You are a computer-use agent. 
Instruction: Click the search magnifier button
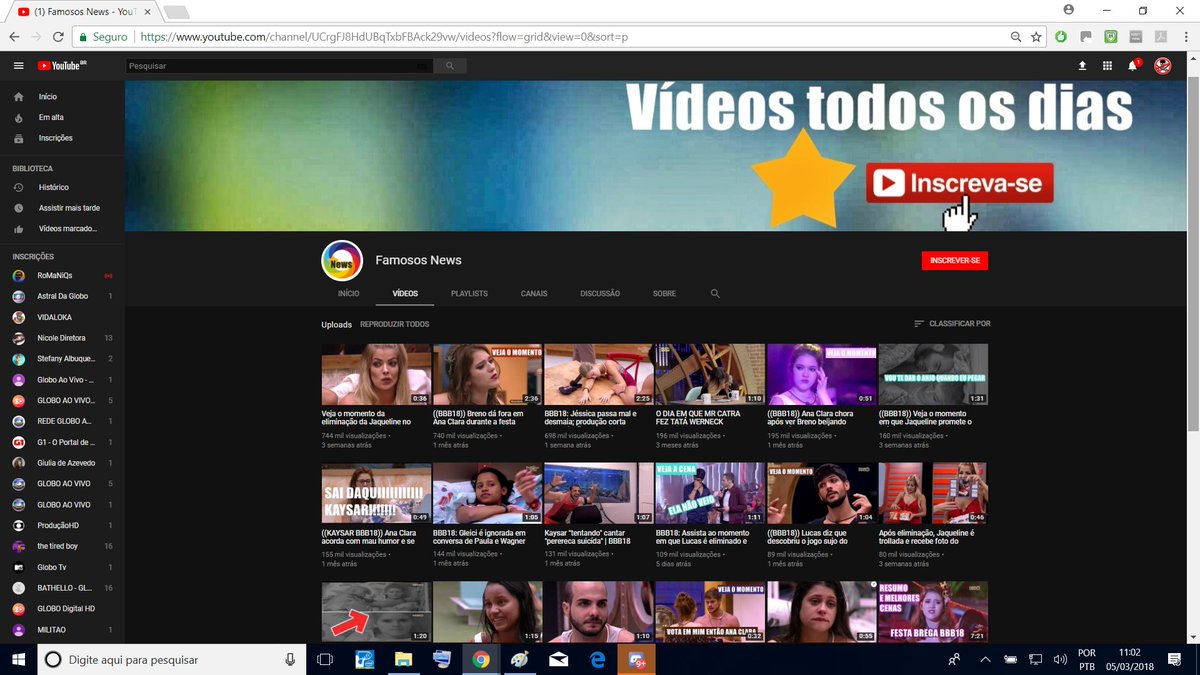(450, 66)
